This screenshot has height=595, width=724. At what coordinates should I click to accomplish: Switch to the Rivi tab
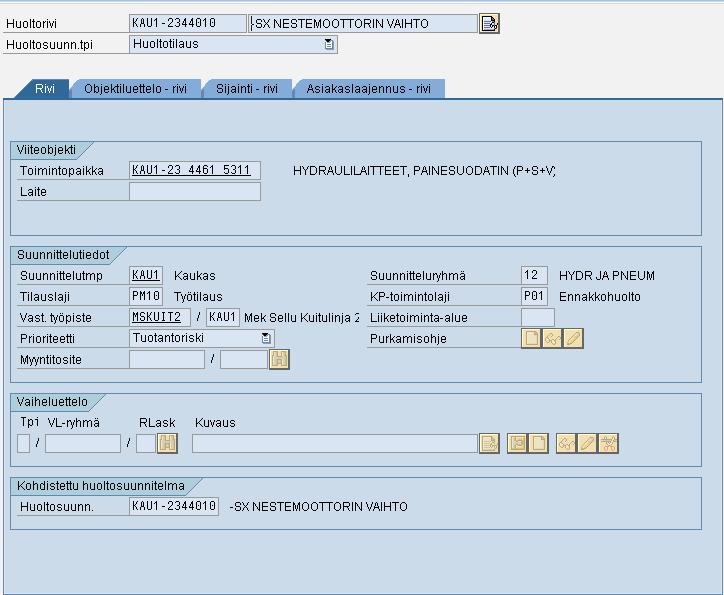44,89
